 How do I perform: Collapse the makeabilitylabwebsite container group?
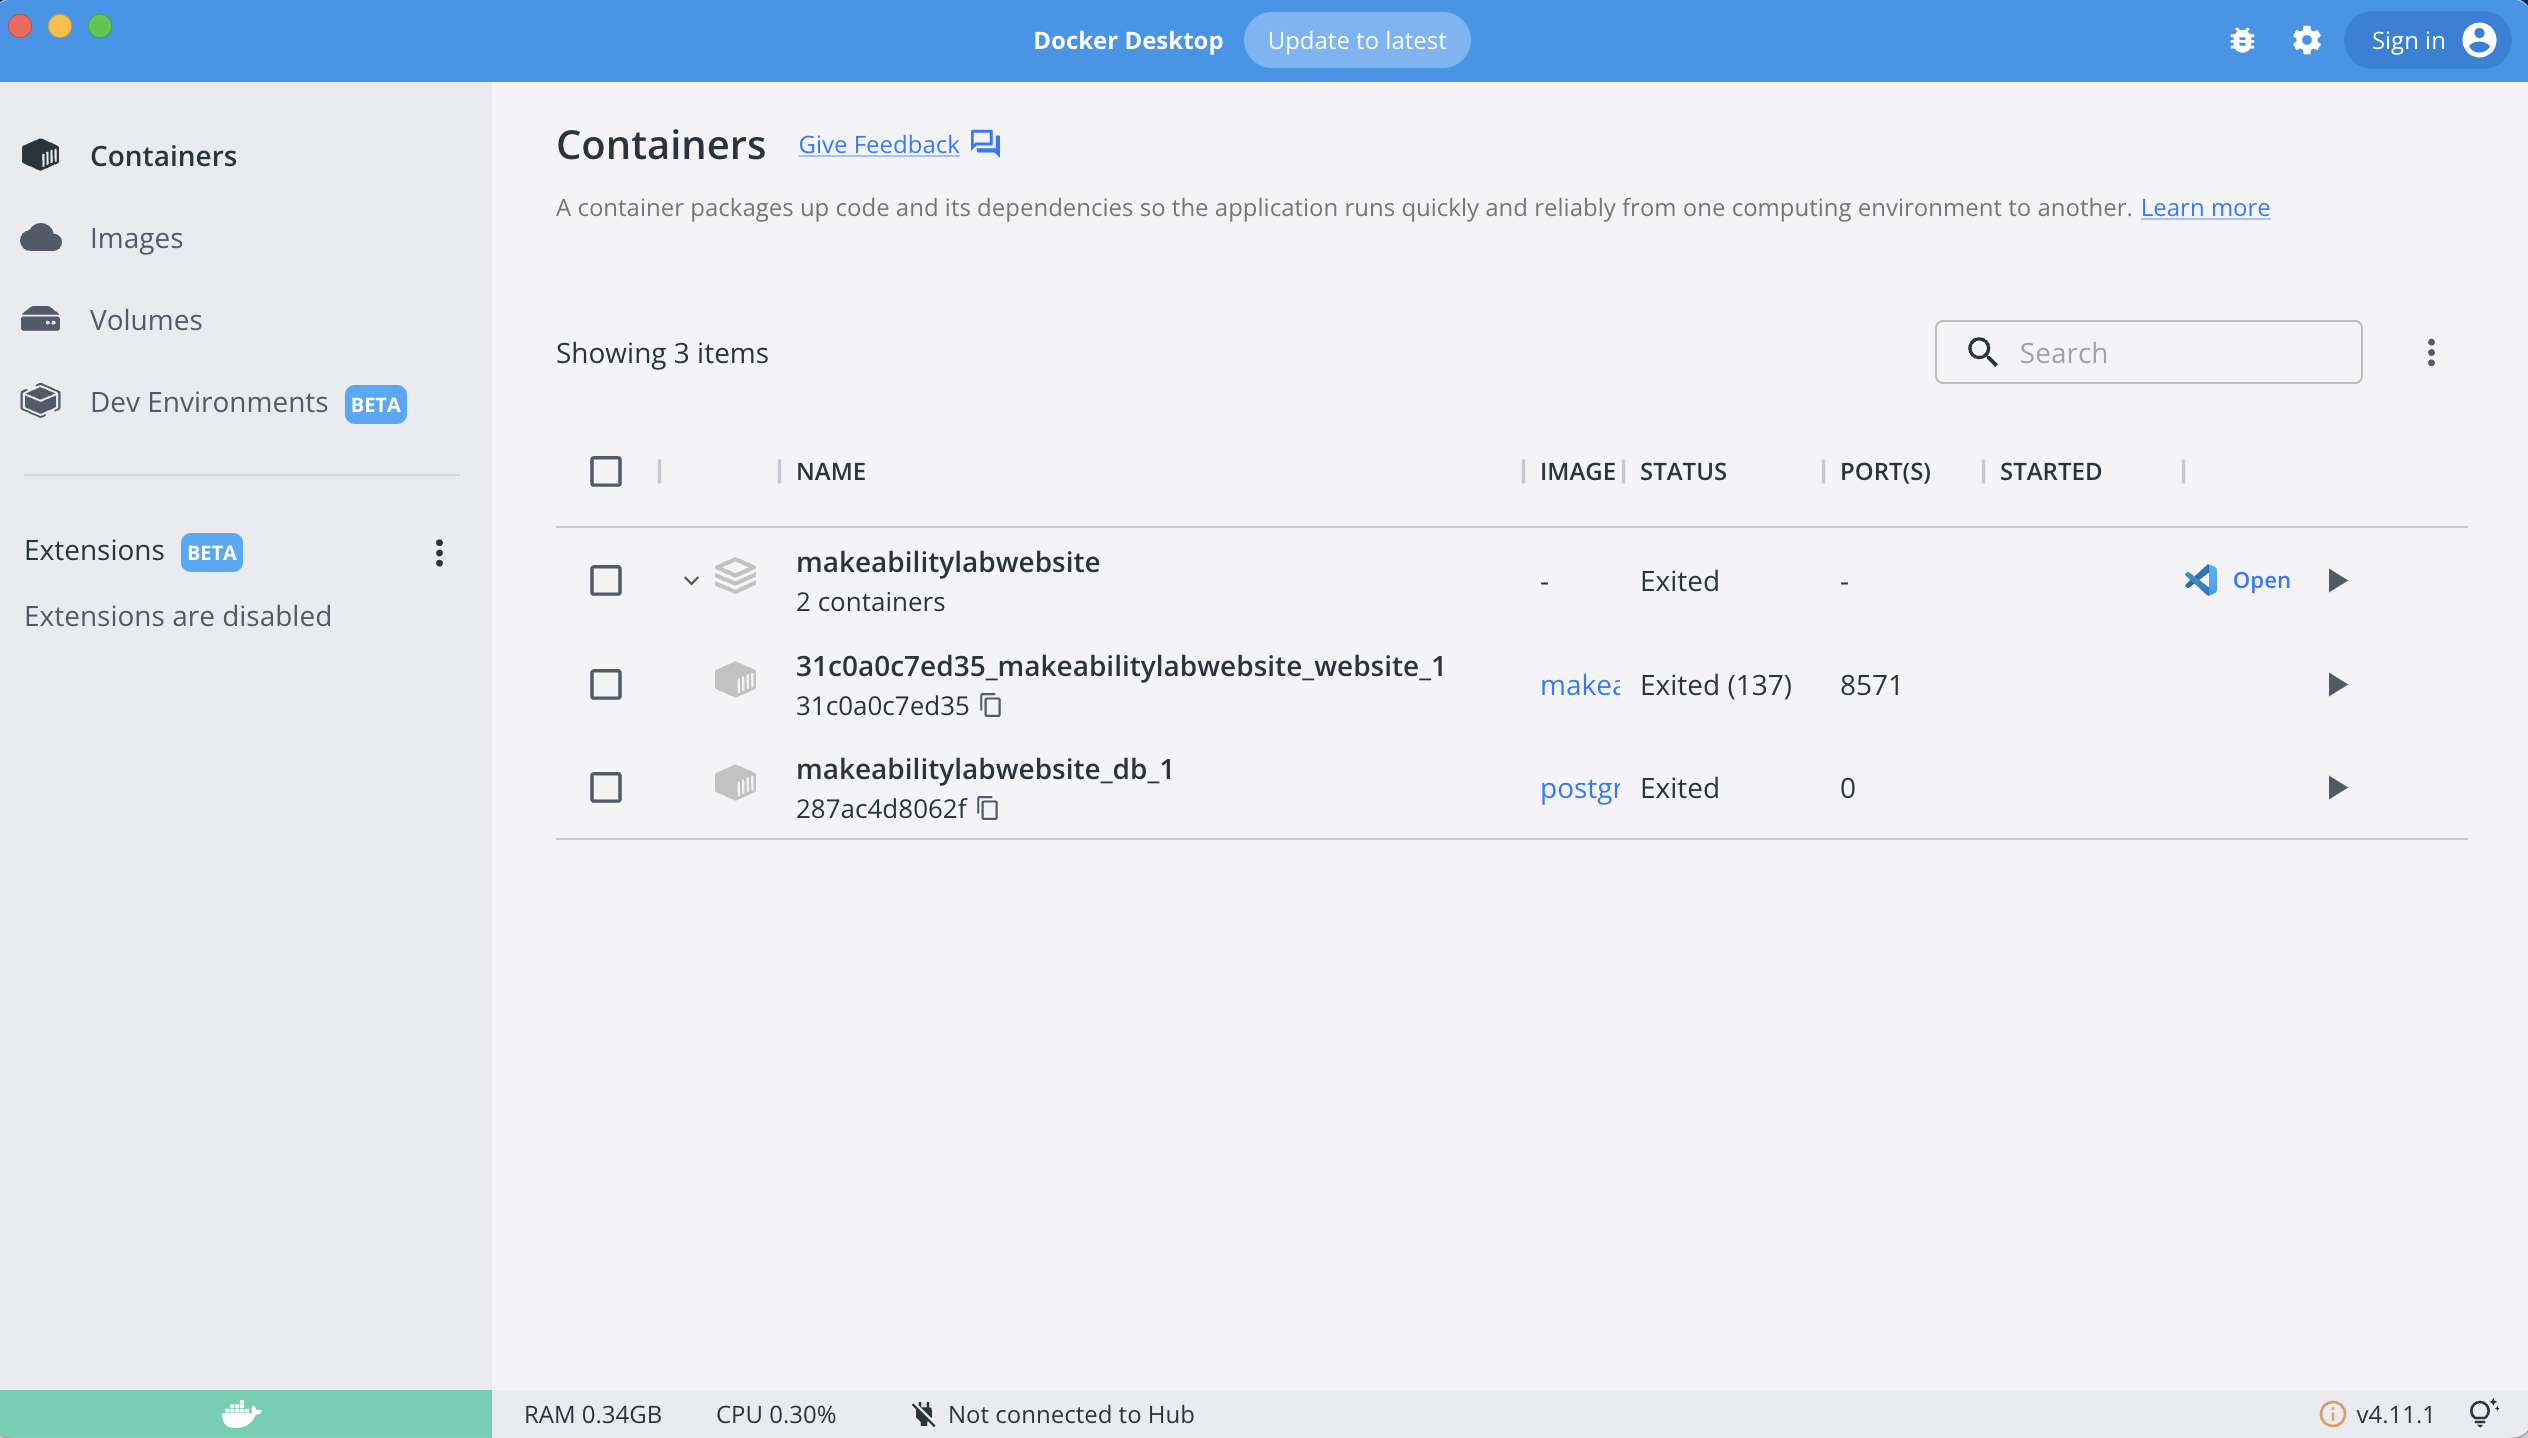pos(690,580)
